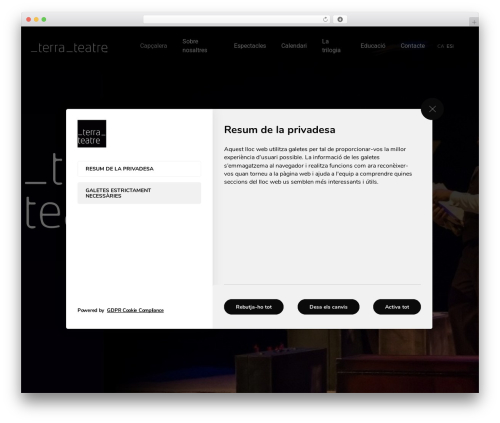Click the terra teatre logo in the modal
Image resolution: width=500 pixels, height=423 pixels.
coord(92,134)
